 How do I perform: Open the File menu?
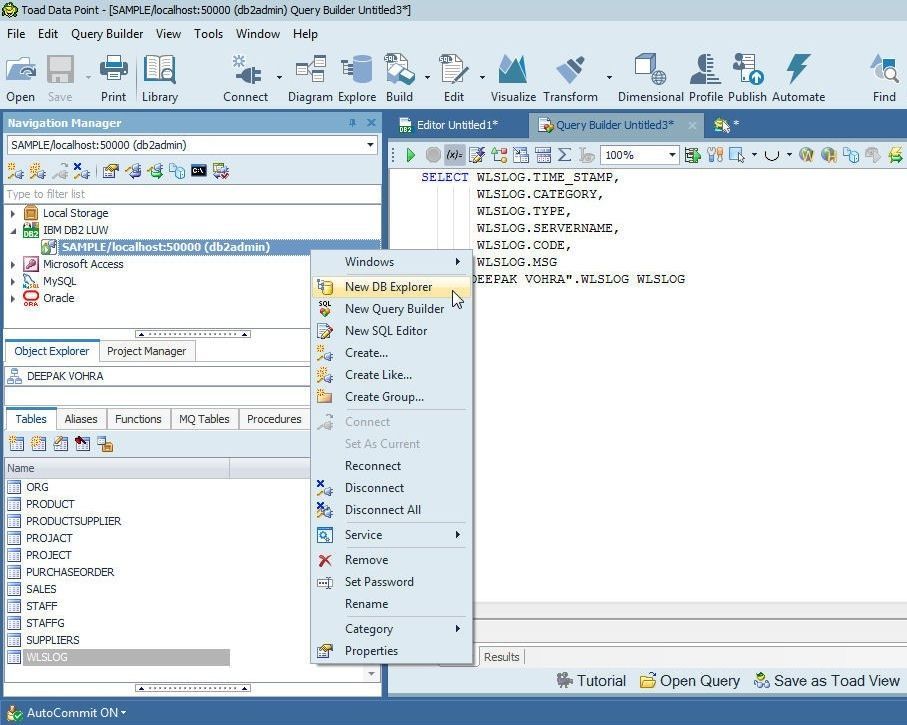point(16,34)
